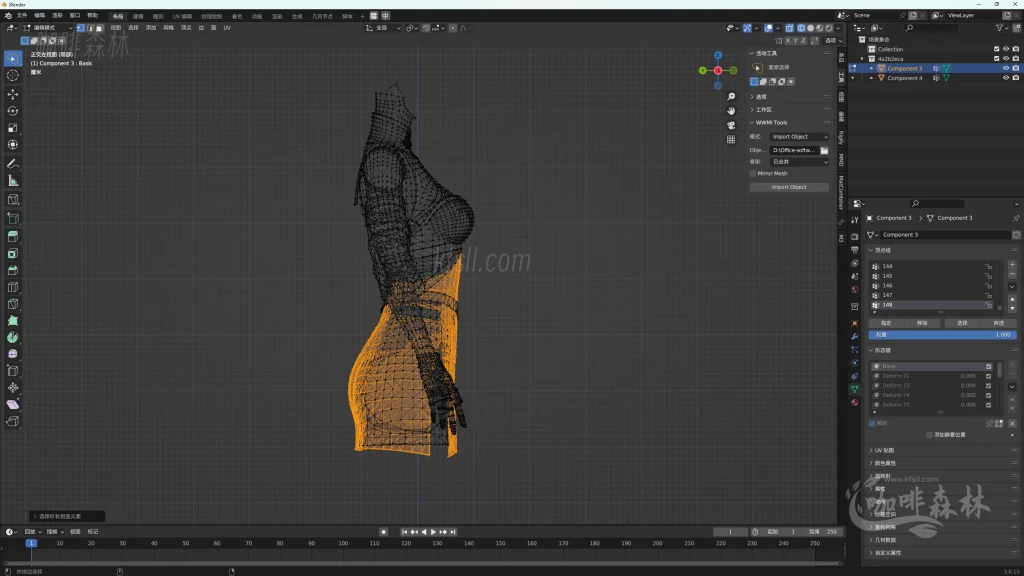Image resolution: width=1024 pixels, height=576 pixels.
Task: Open the Modifiers wrench properties tab
Action: [x=854, y=336]
